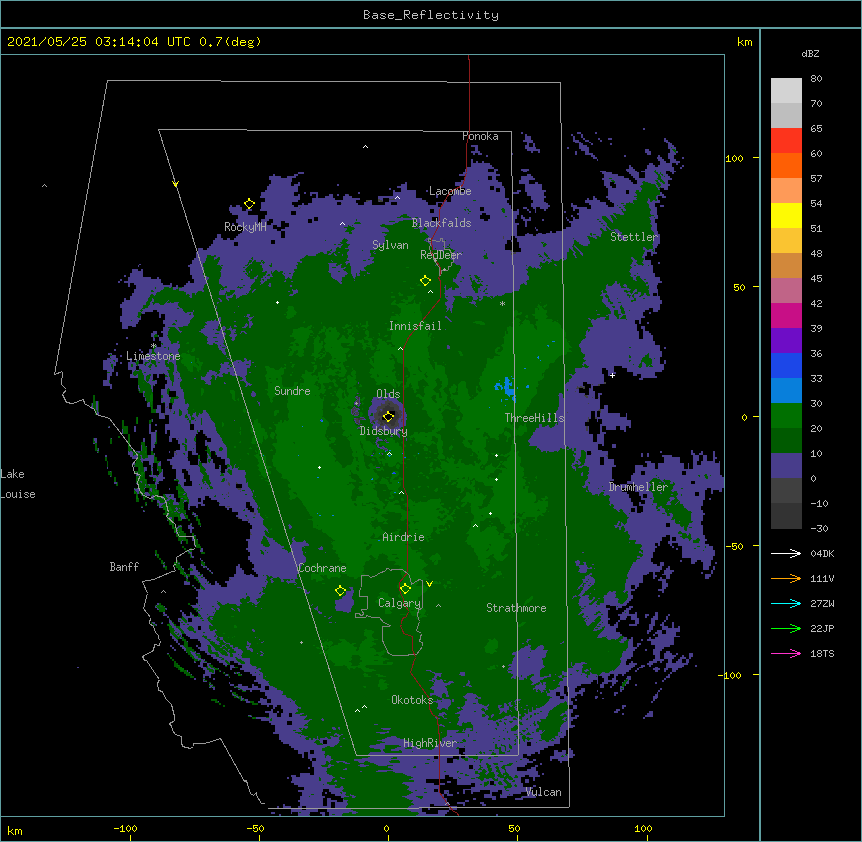
Task: Click the Olds town label
Action: click(x=388, y=394)
